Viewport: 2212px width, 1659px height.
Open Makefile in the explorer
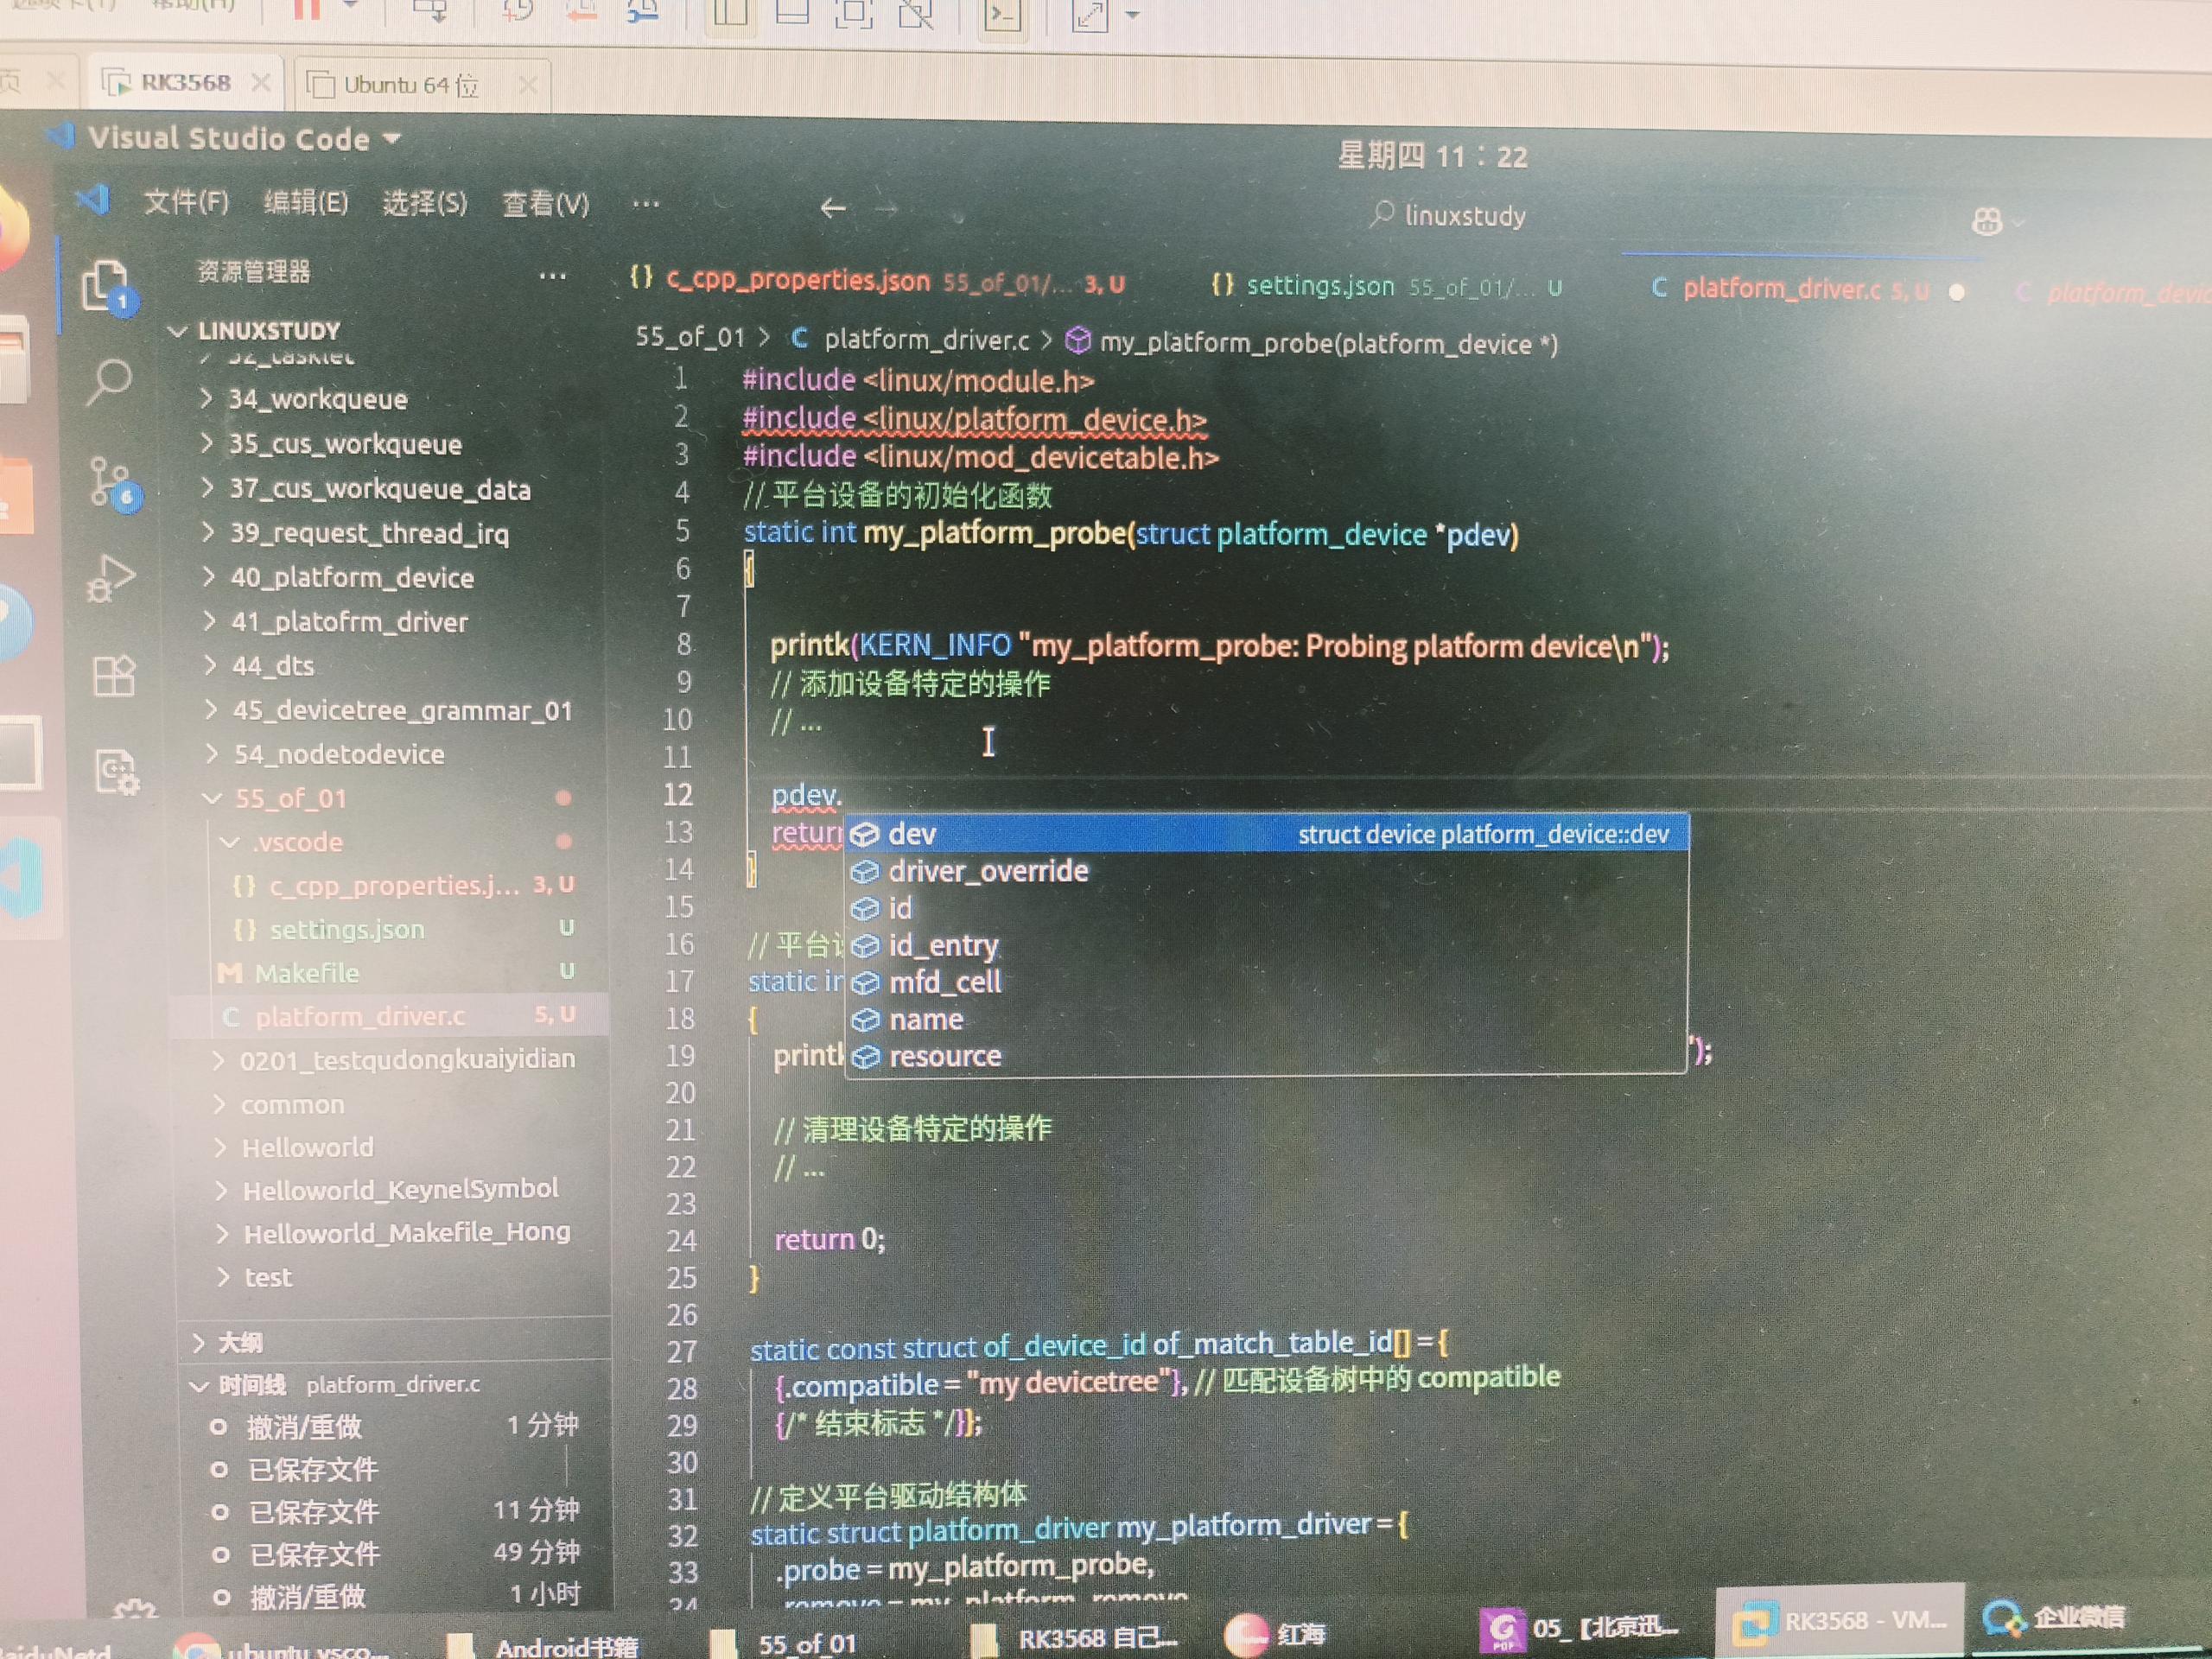[306, 973]
